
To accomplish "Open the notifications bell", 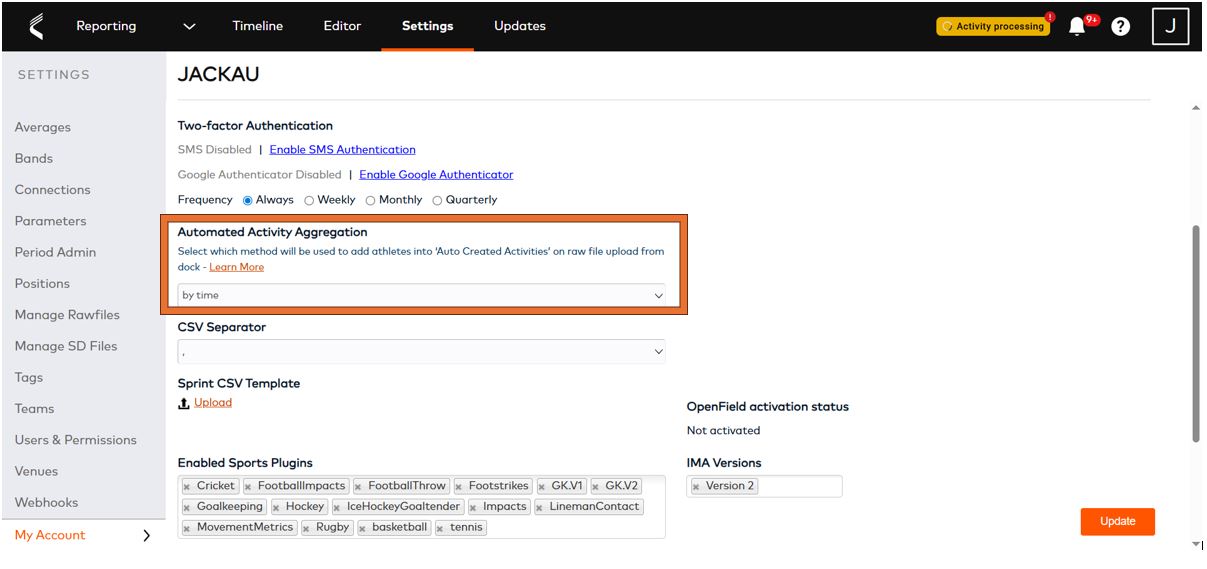I will tap(1077, 27).
